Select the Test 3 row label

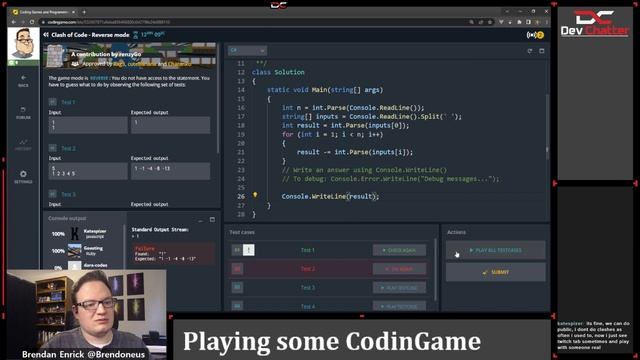308,288
